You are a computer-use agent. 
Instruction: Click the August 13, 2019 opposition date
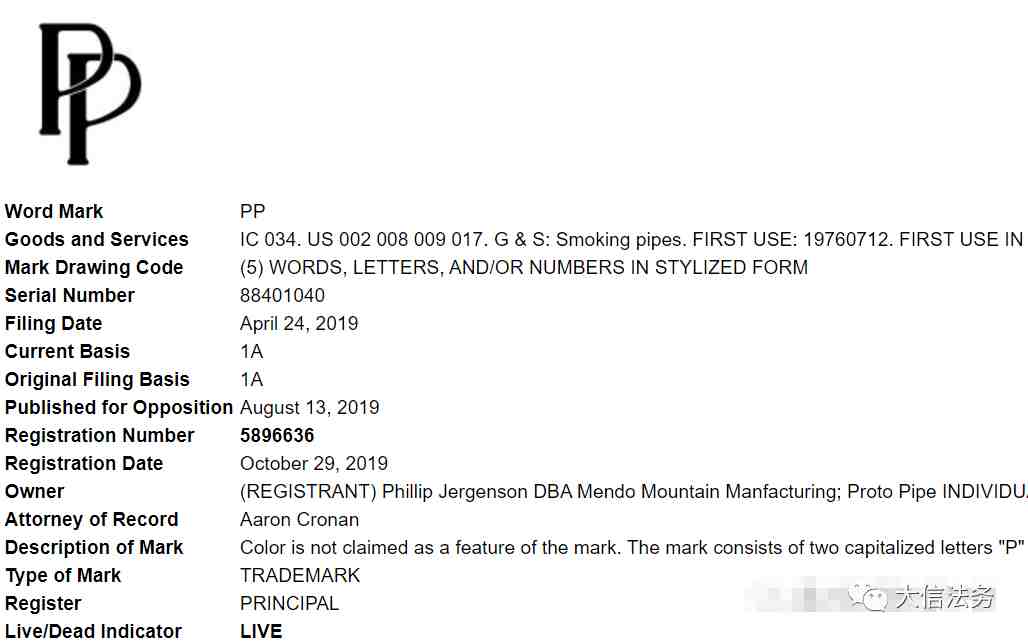point(309,407)
